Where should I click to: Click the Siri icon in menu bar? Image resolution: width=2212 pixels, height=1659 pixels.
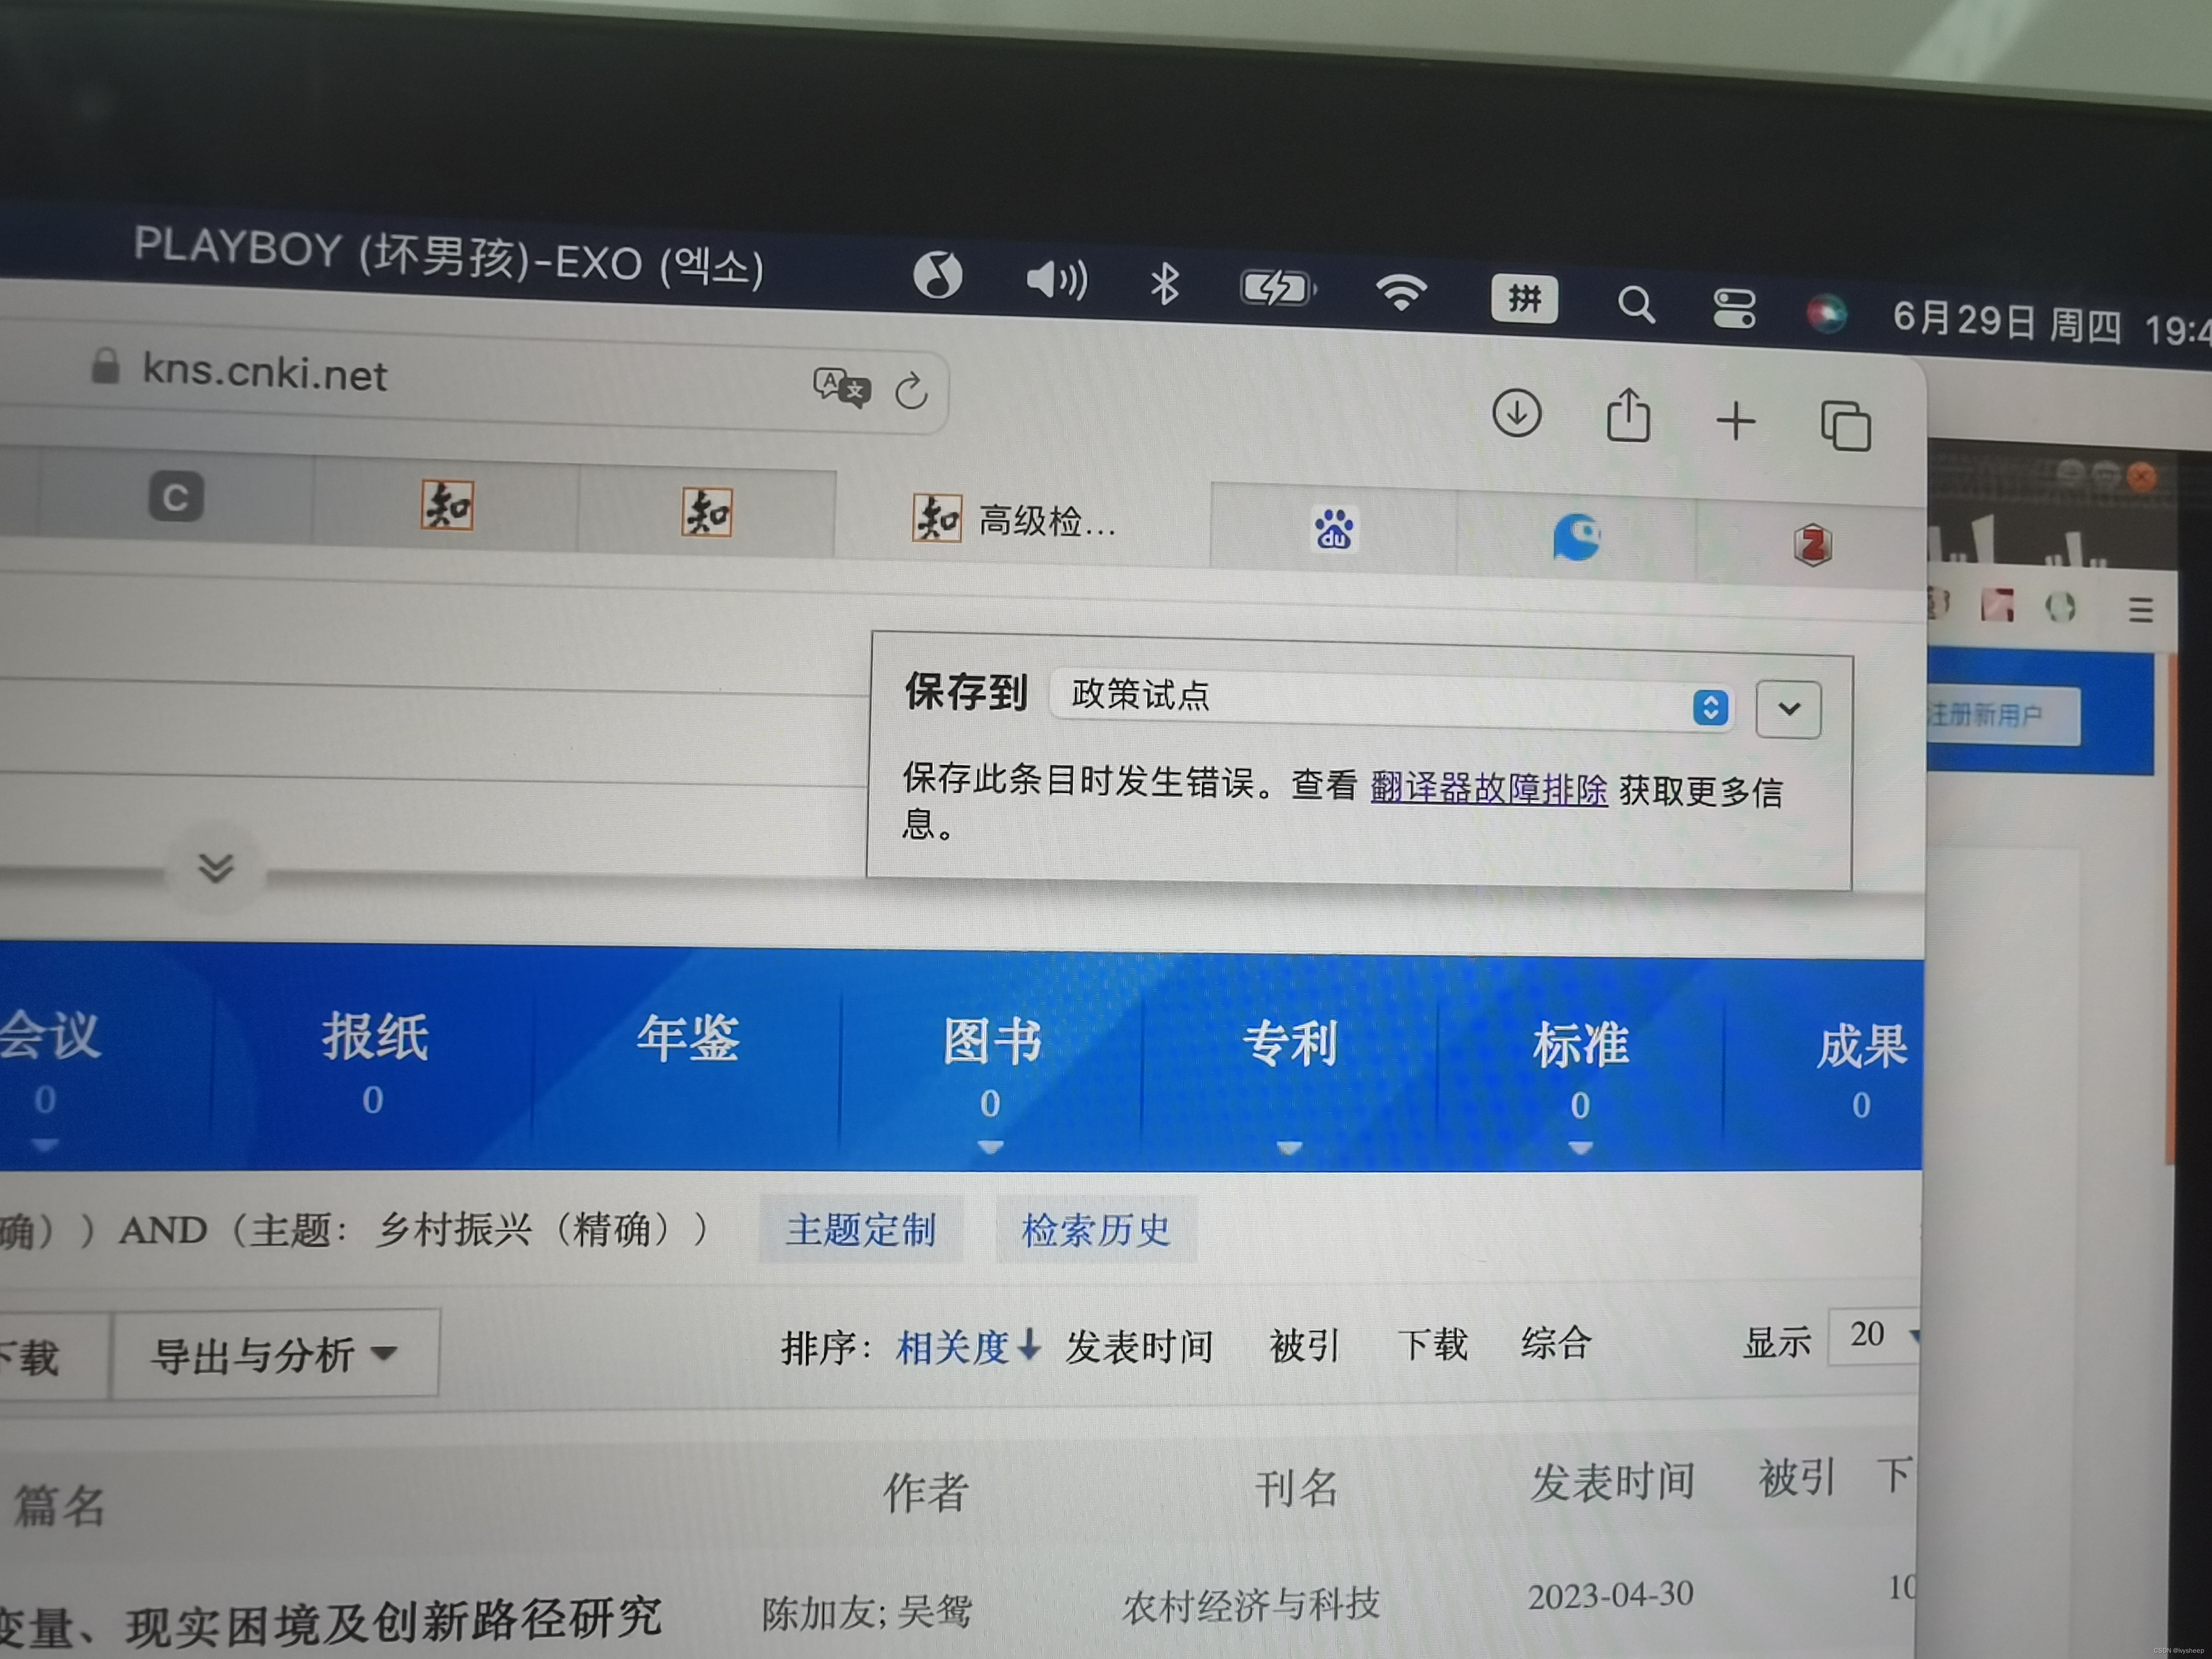1826,313
